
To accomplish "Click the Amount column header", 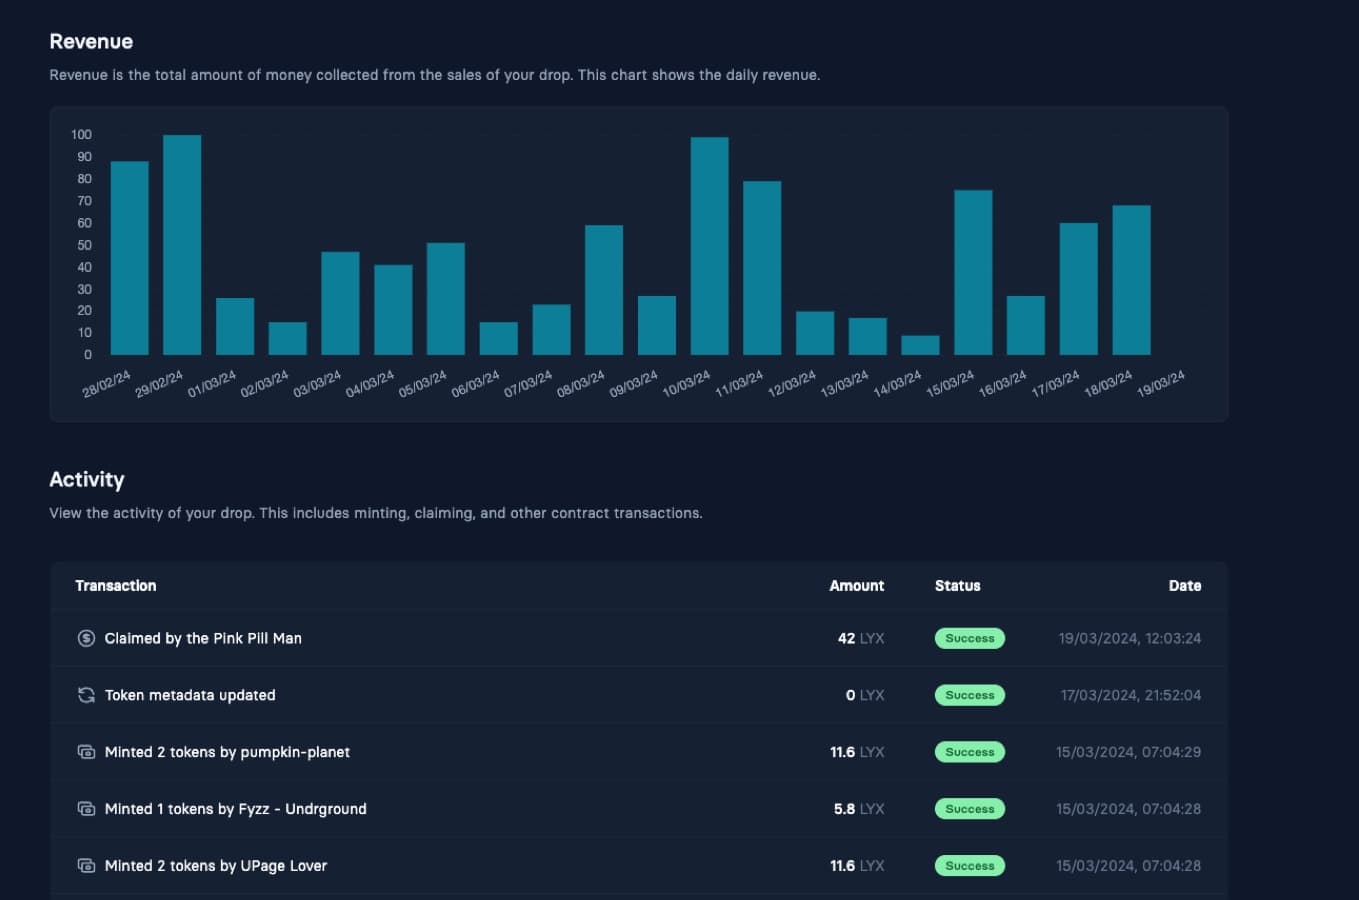I will tap(857, 586).
